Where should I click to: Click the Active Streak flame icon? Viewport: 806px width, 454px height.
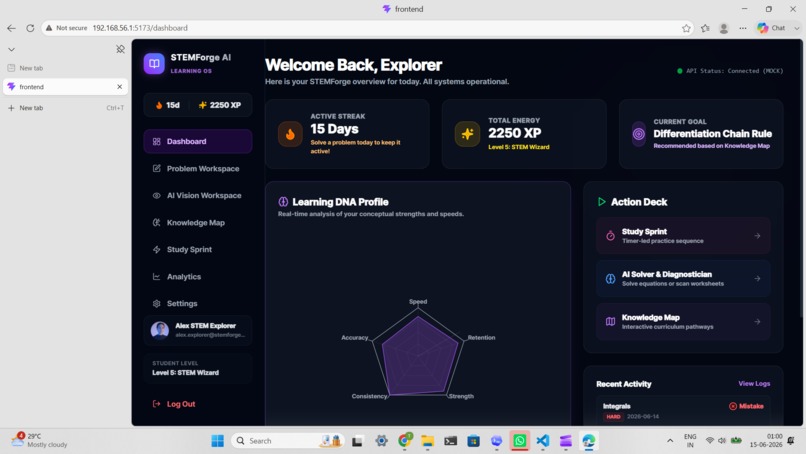coord(290,134)
